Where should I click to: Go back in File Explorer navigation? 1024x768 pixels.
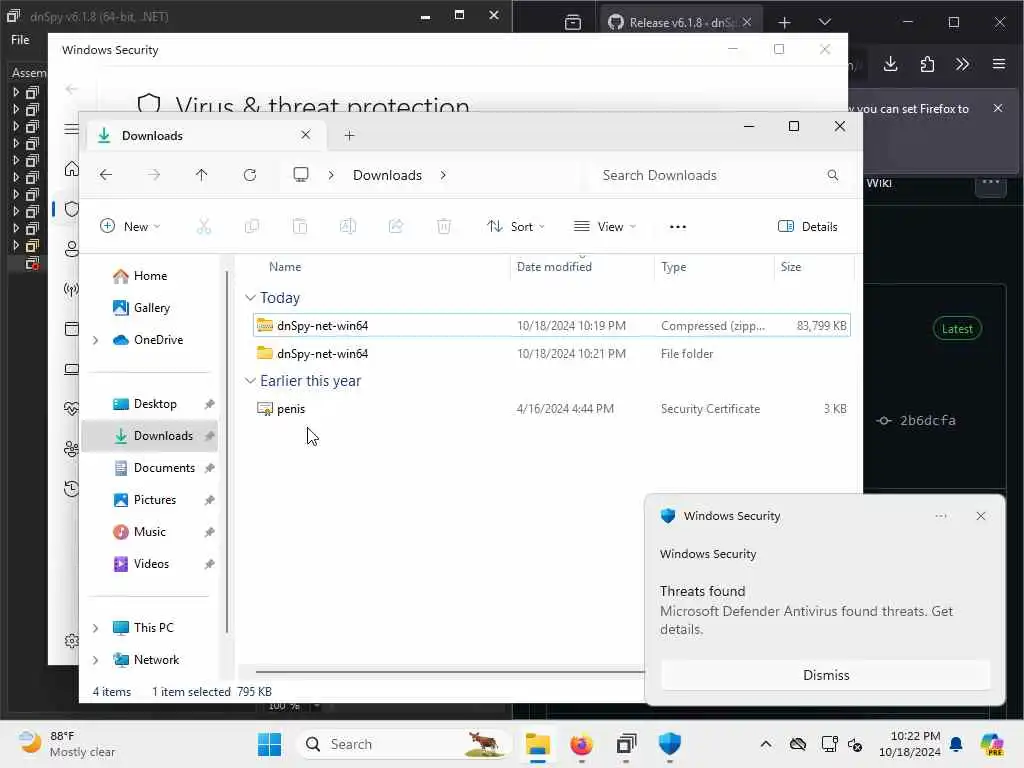tap(106, 175)
